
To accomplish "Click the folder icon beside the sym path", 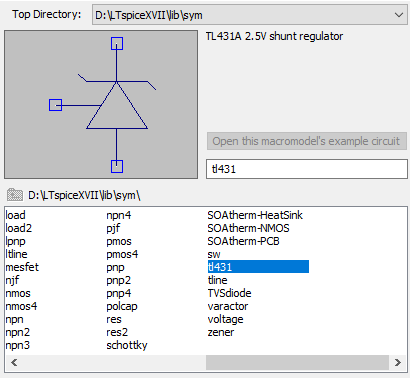I will point(15,195).
